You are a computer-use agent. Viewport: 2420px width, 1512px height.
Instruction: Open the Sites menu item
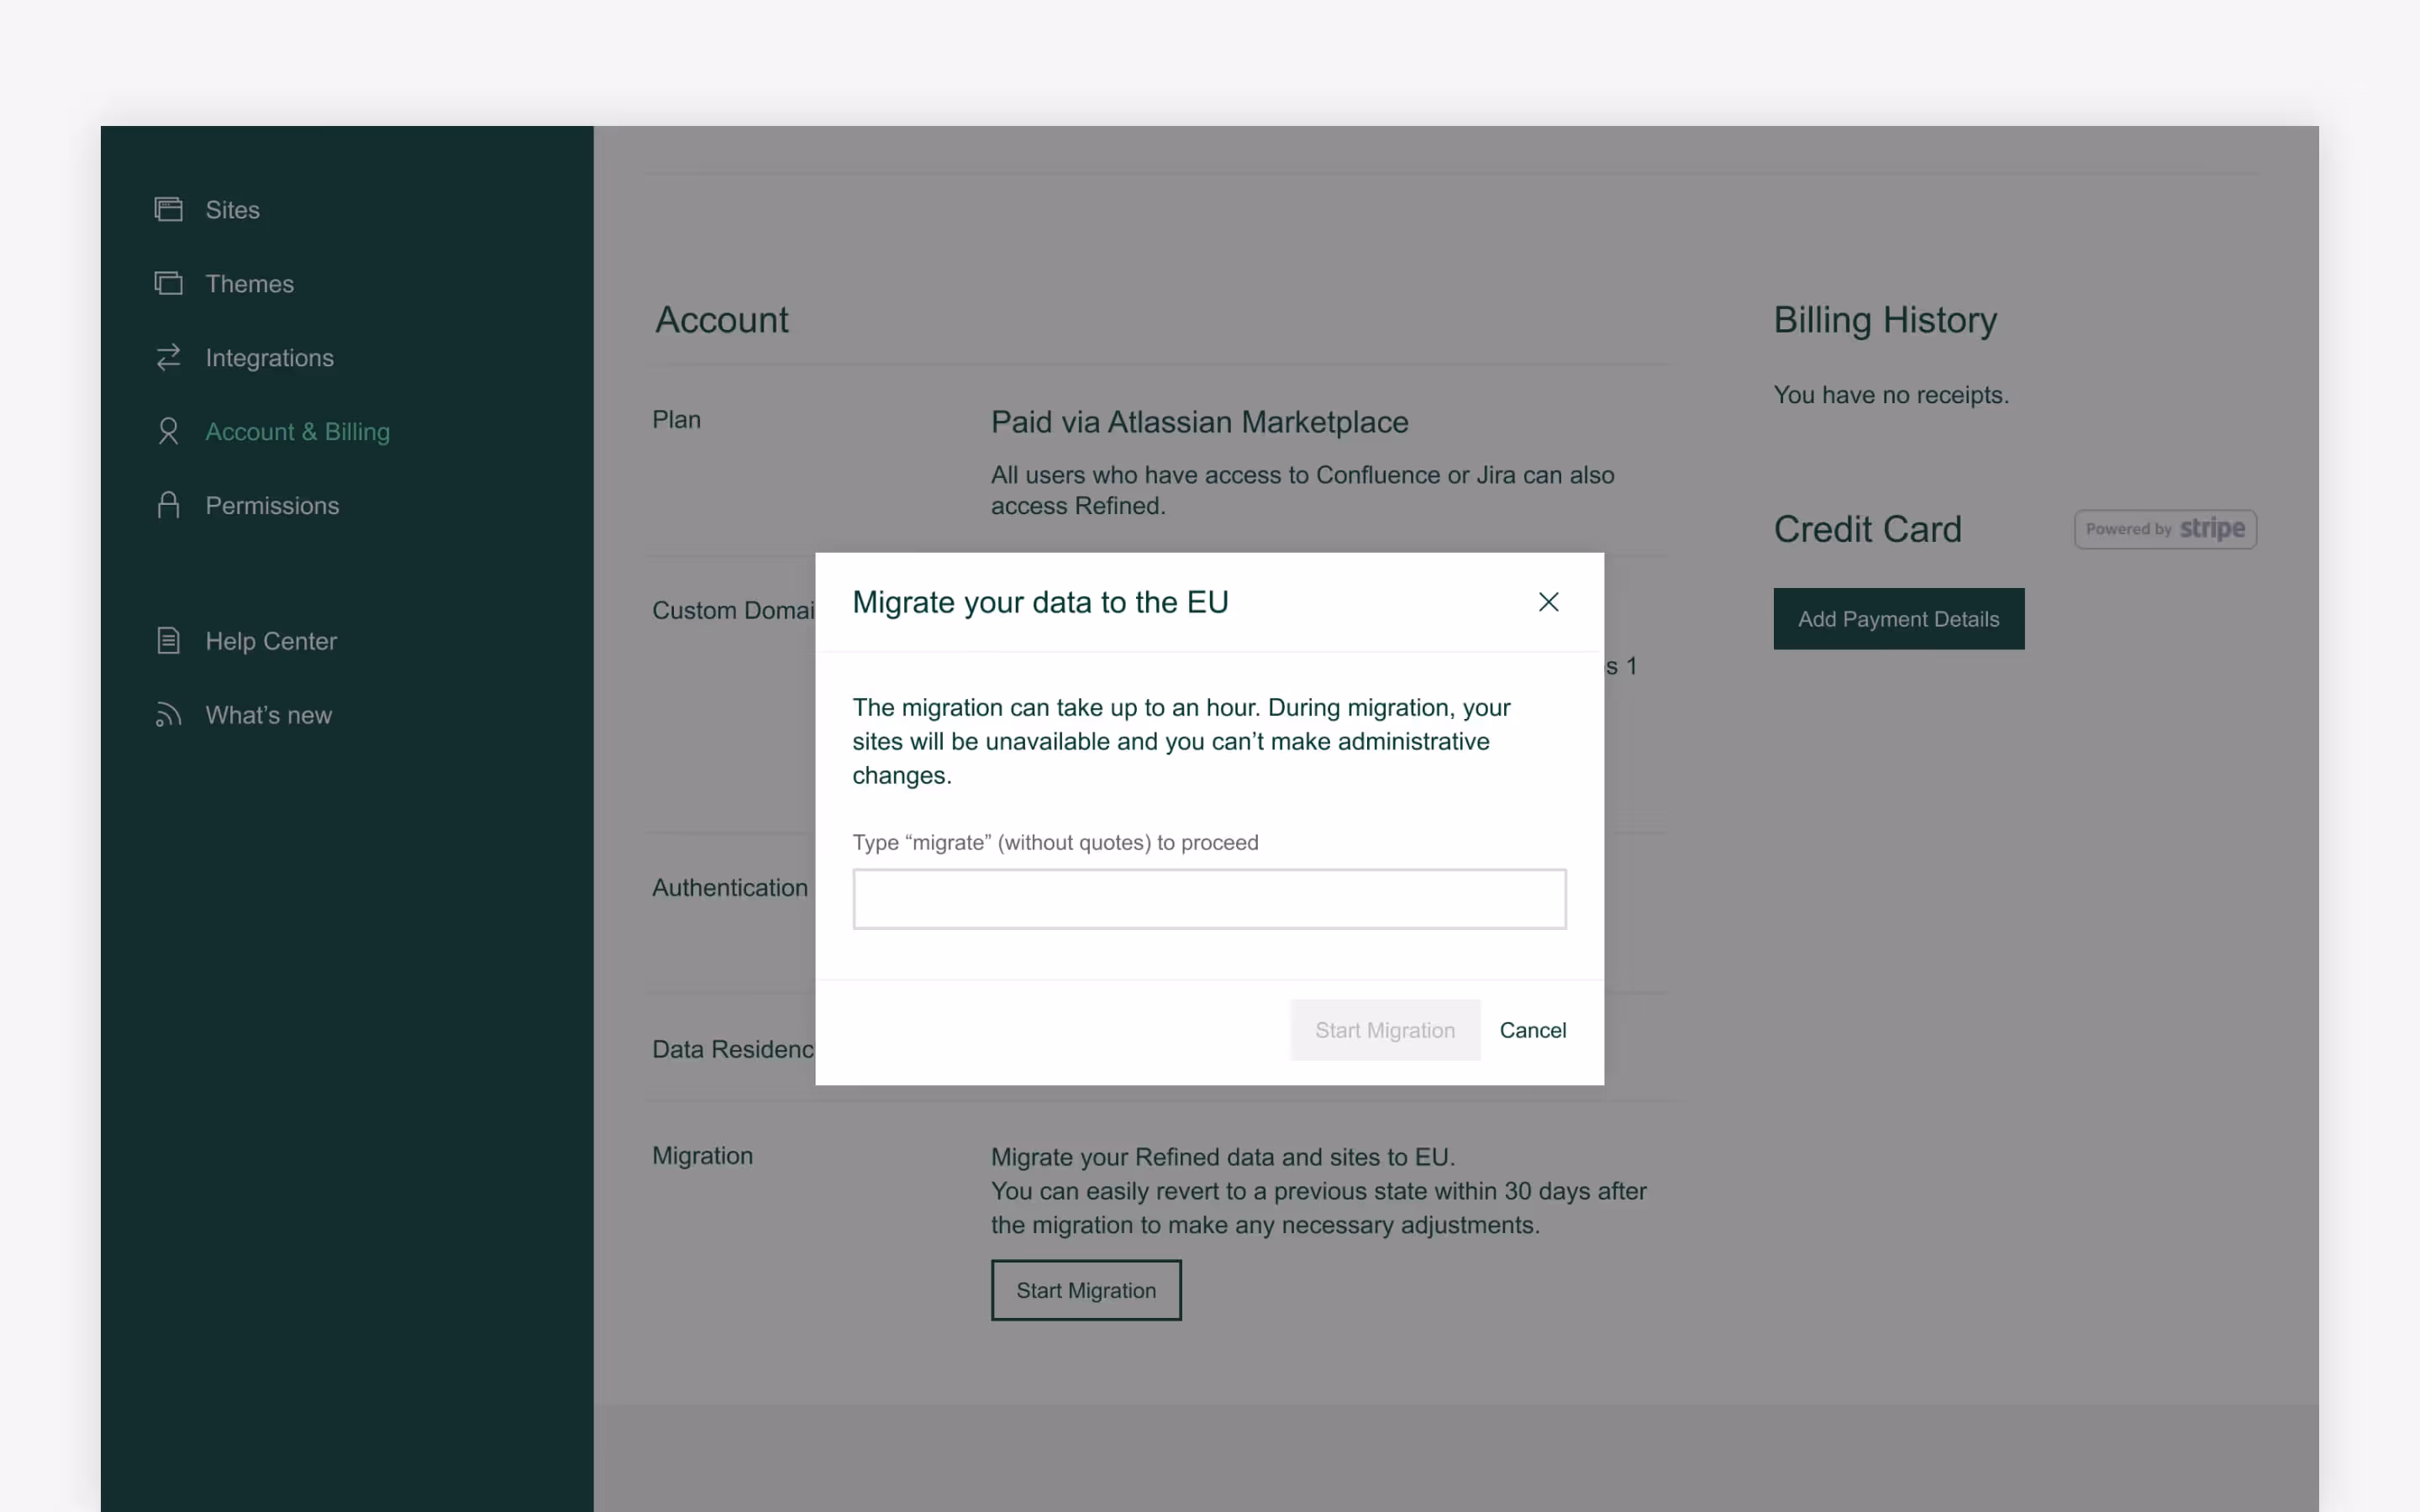(232, 210)
